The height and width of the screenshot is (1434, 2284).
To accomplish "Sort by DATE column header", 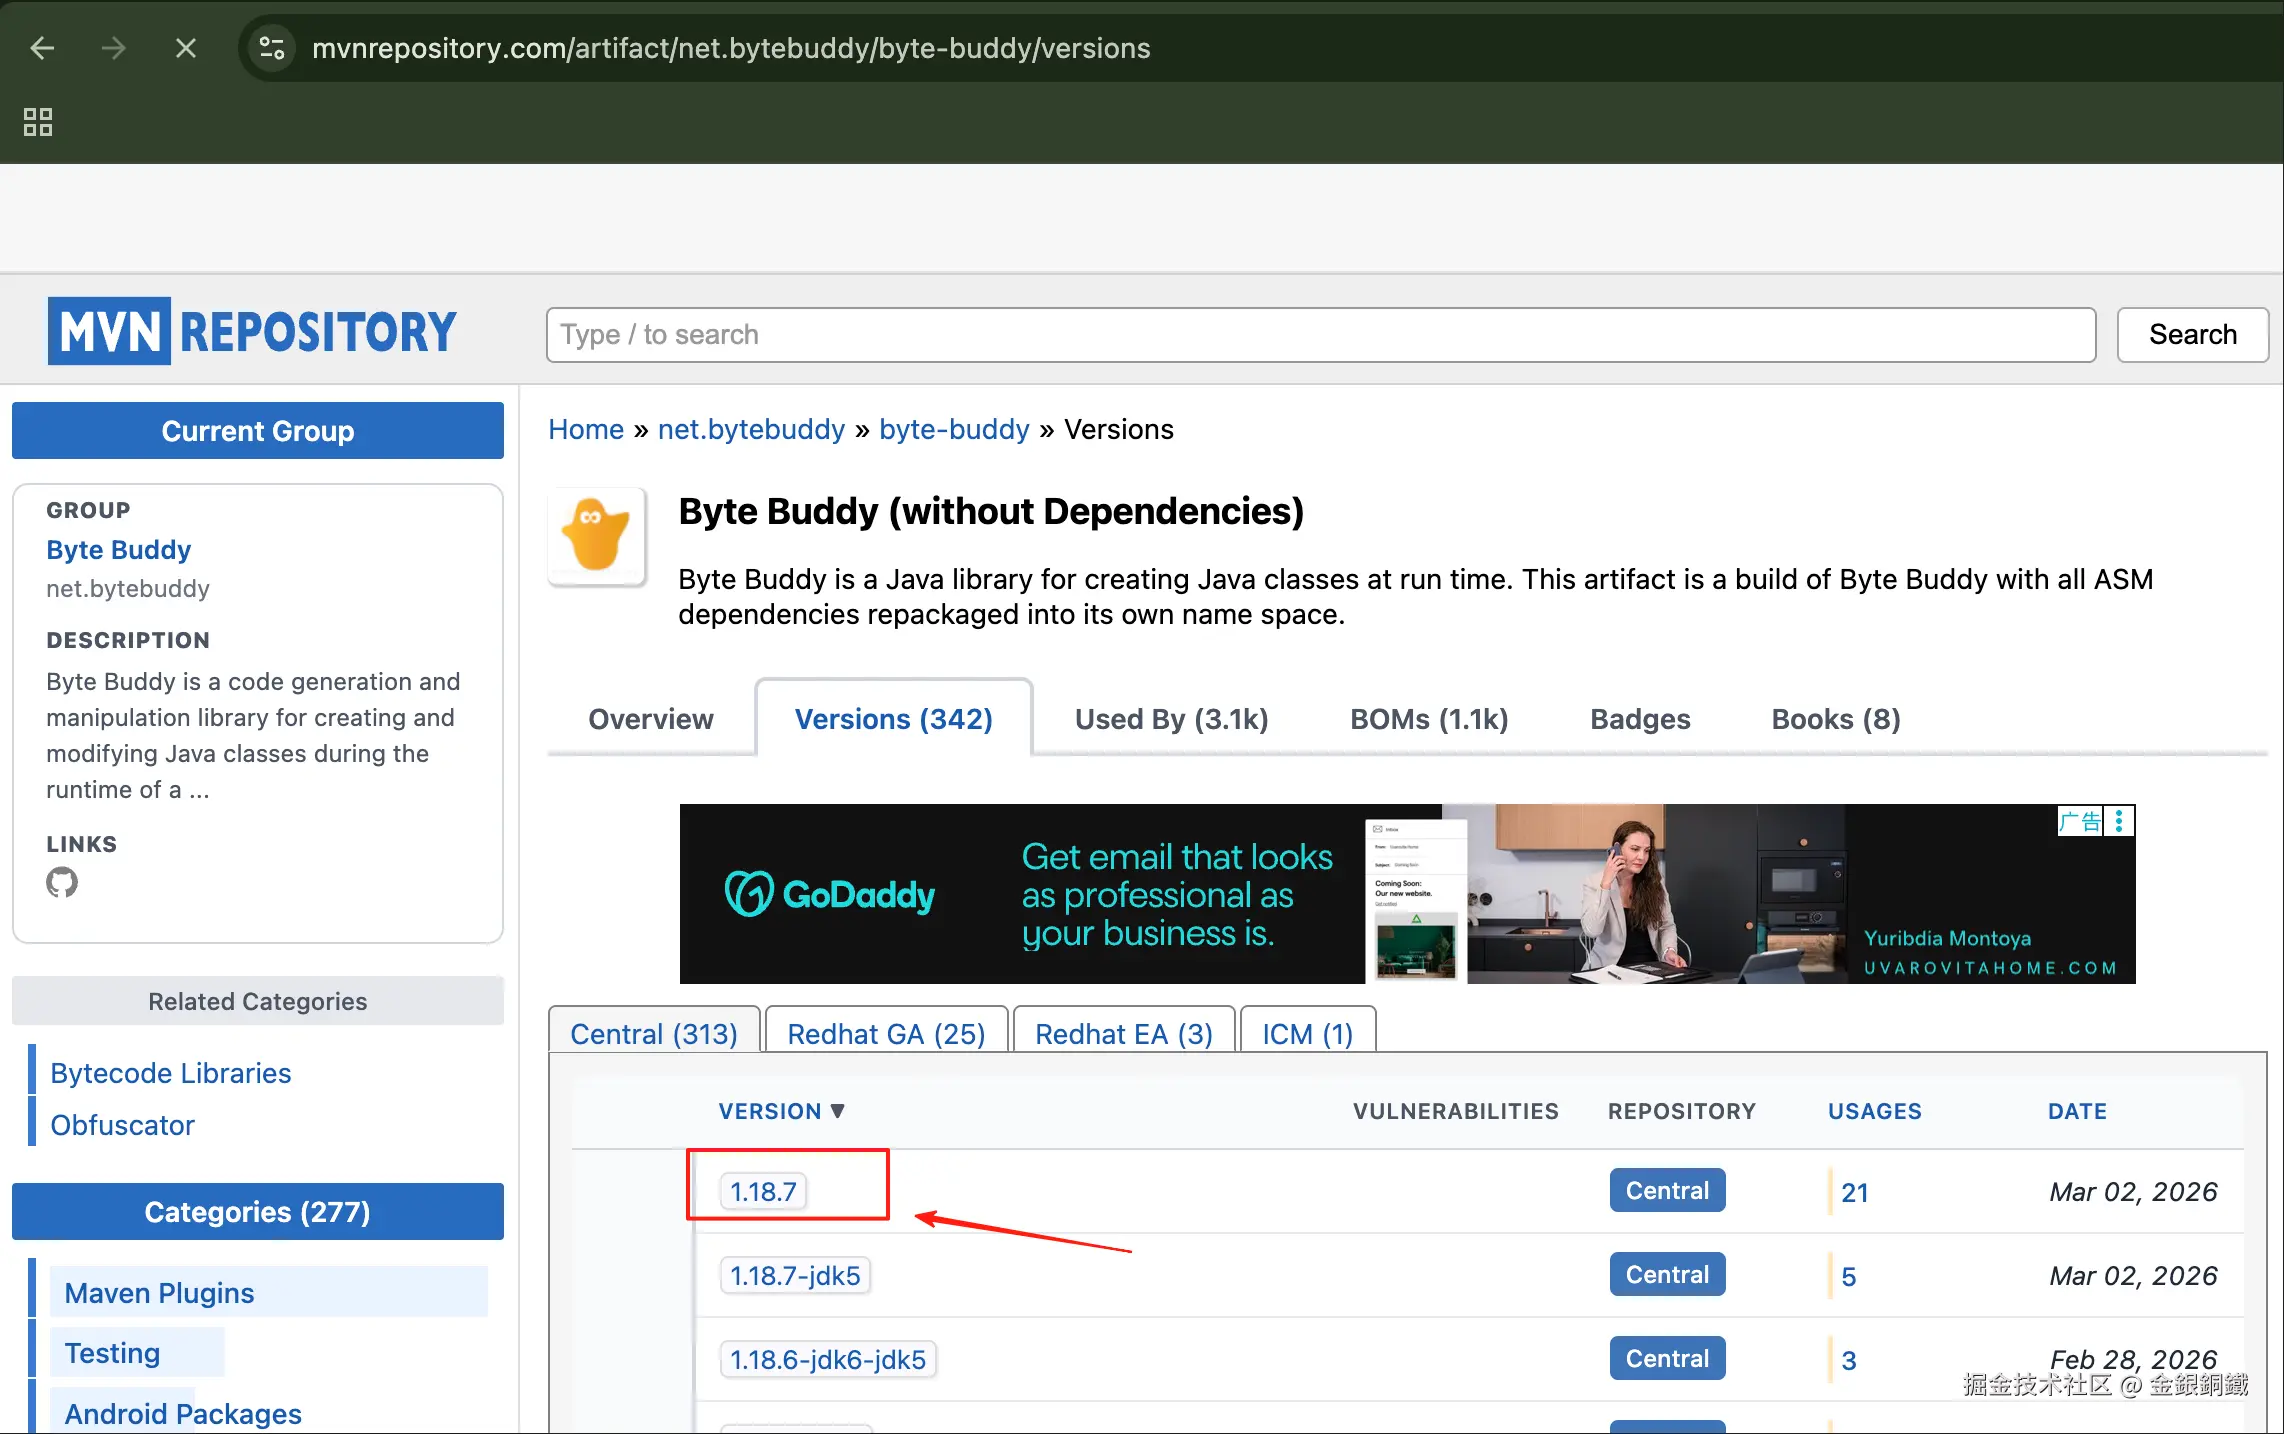I will pos(2077,1111).
